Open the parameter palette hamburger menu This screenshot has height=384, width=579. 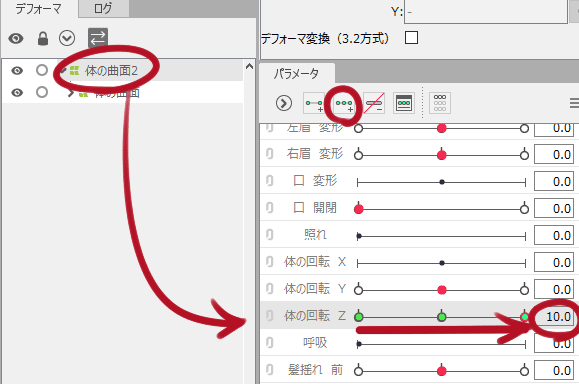[575, 103]
